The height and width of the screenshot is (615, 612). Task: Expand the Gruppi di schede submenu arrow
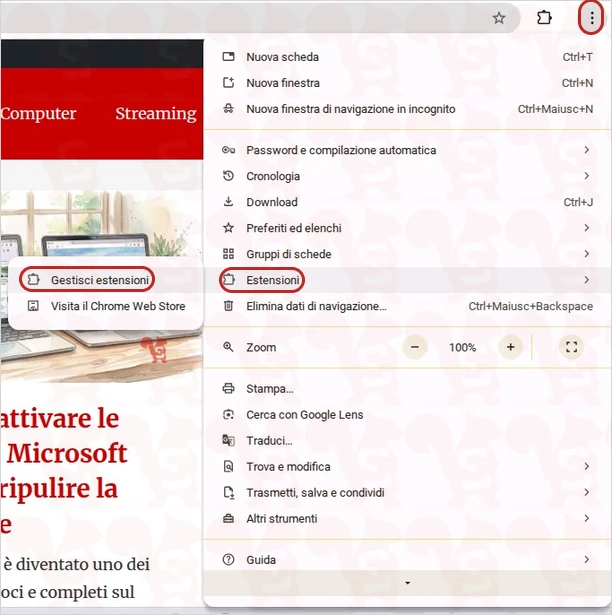point(586,254)
